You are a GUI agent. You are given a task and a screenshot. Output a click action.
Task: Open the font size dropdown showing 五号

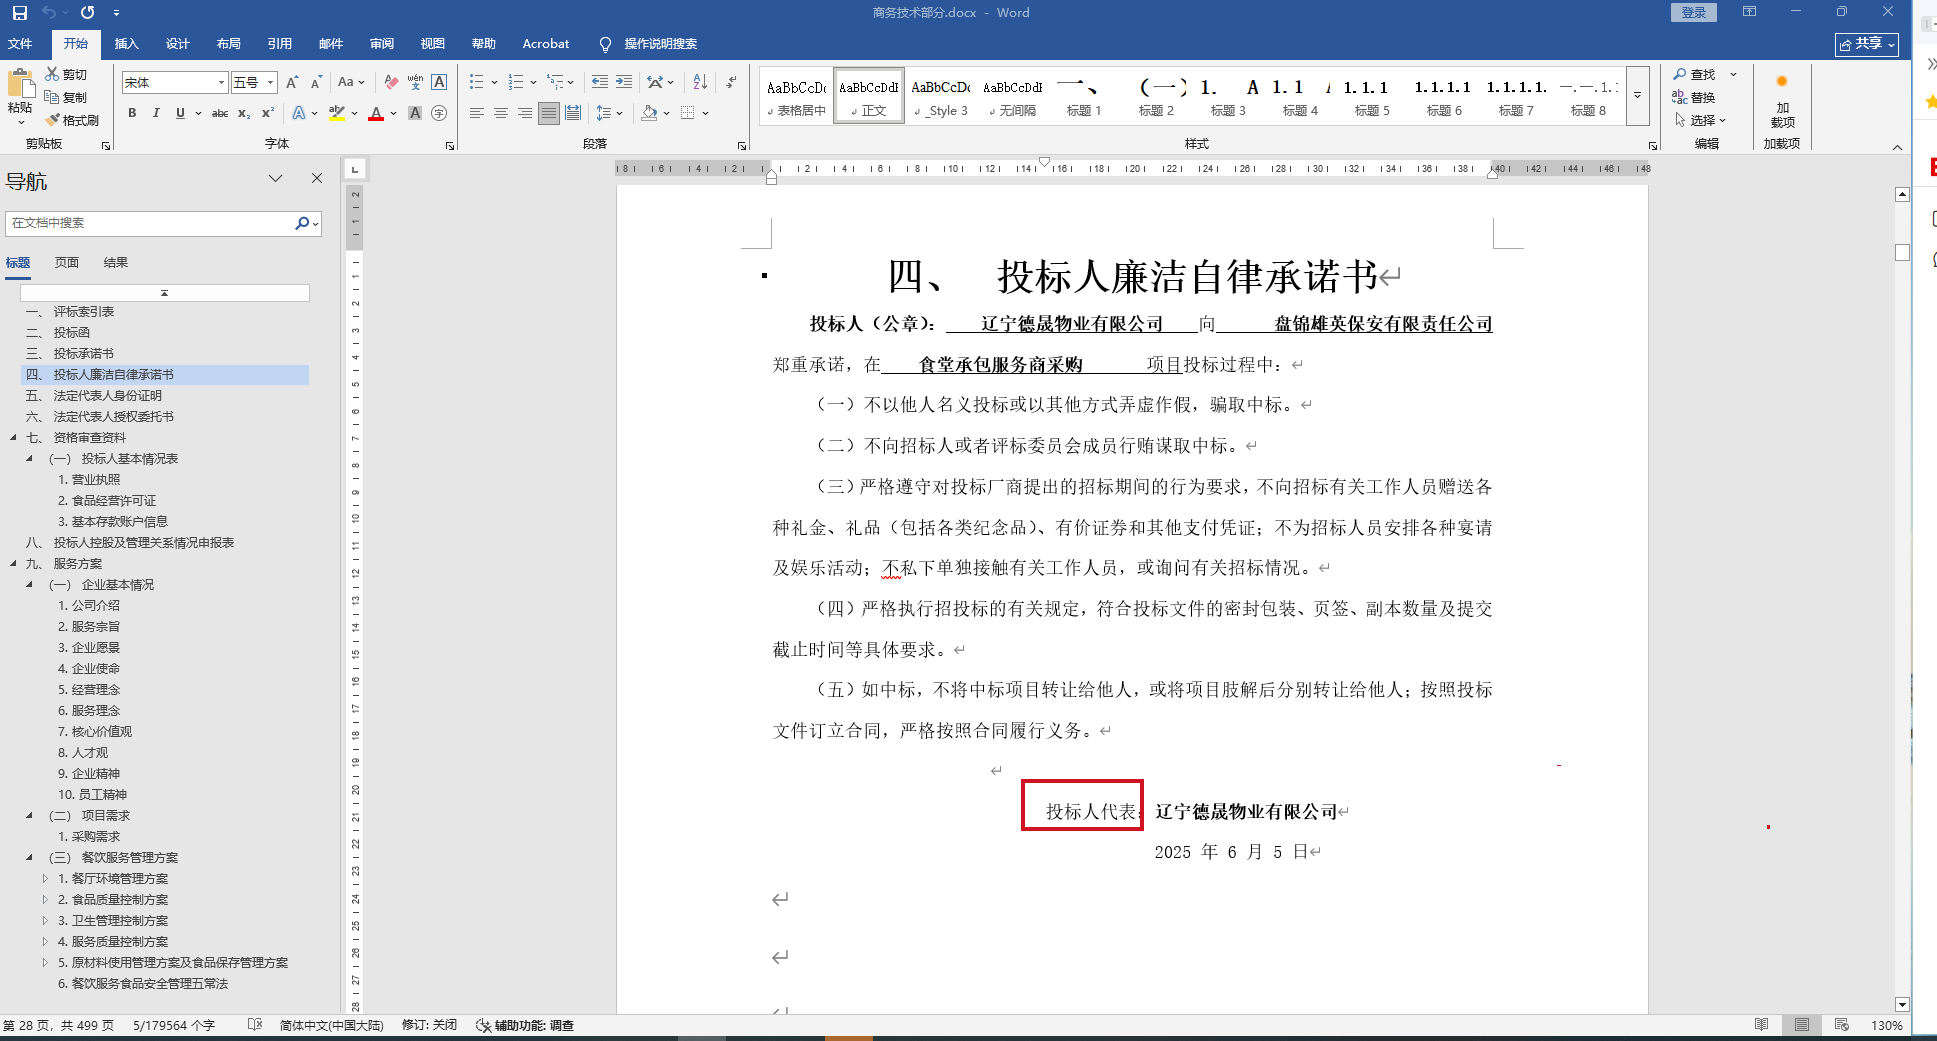click(271, 82)
